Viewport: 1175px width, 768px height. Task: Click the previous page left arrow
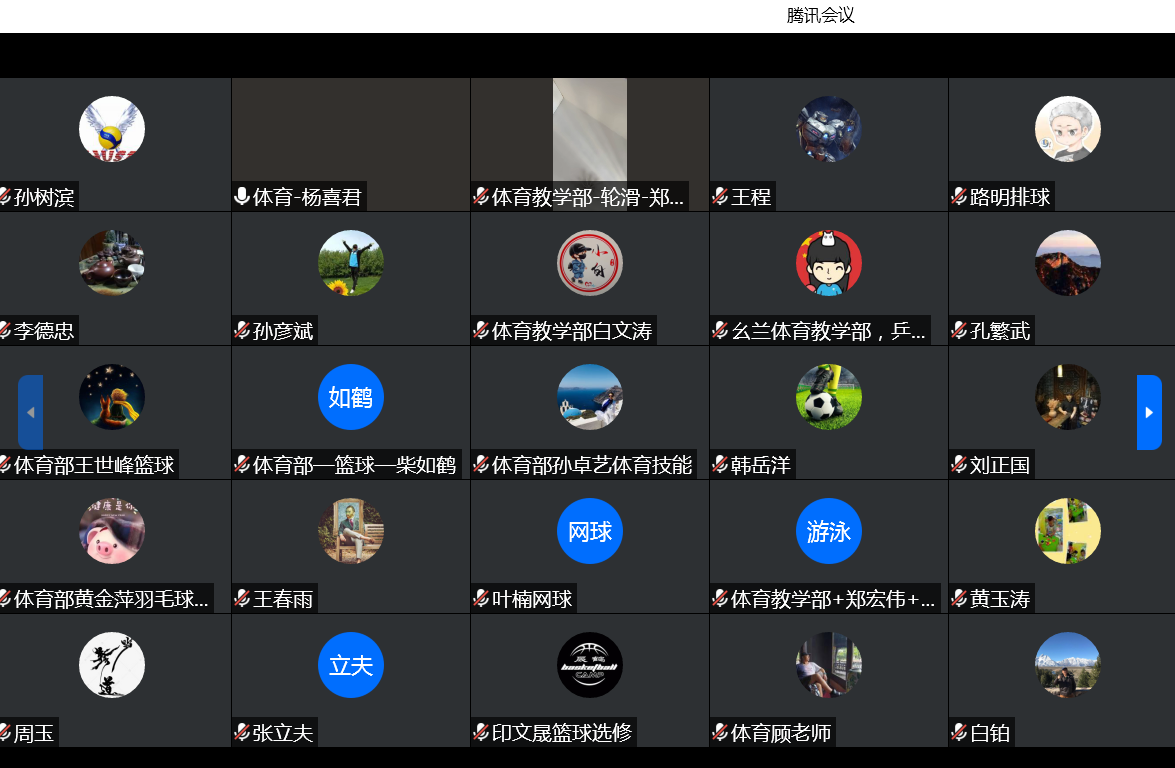[30, 412]
